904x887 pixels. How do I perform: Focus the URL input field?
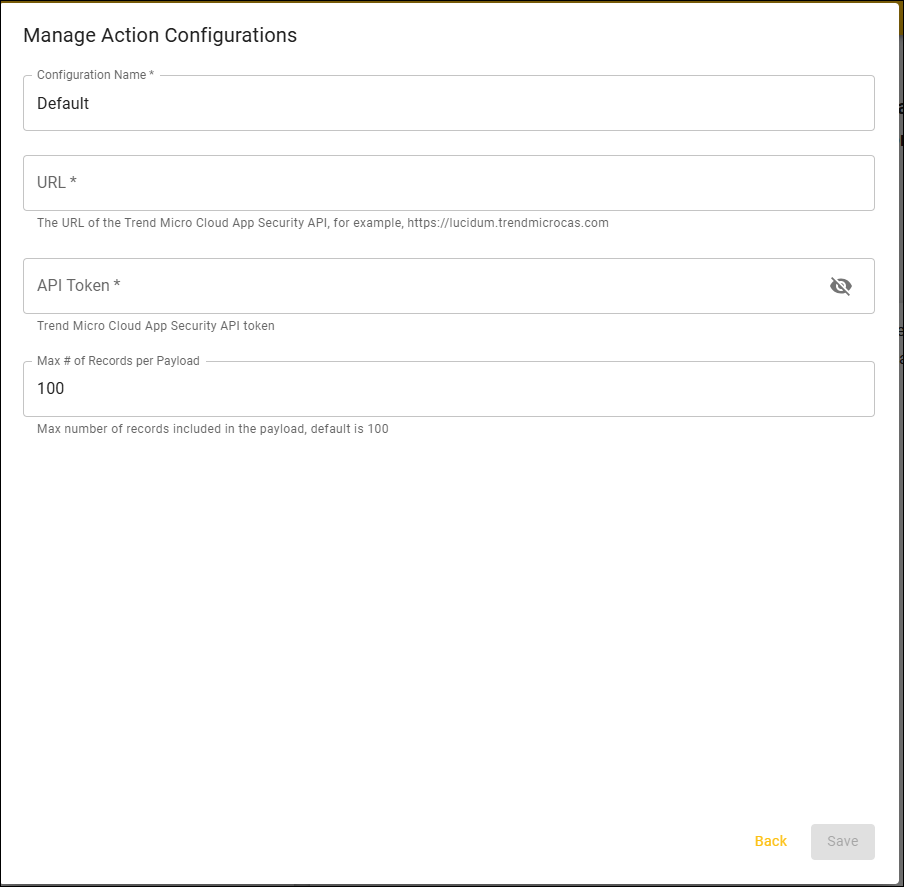(x=449, y=183)
